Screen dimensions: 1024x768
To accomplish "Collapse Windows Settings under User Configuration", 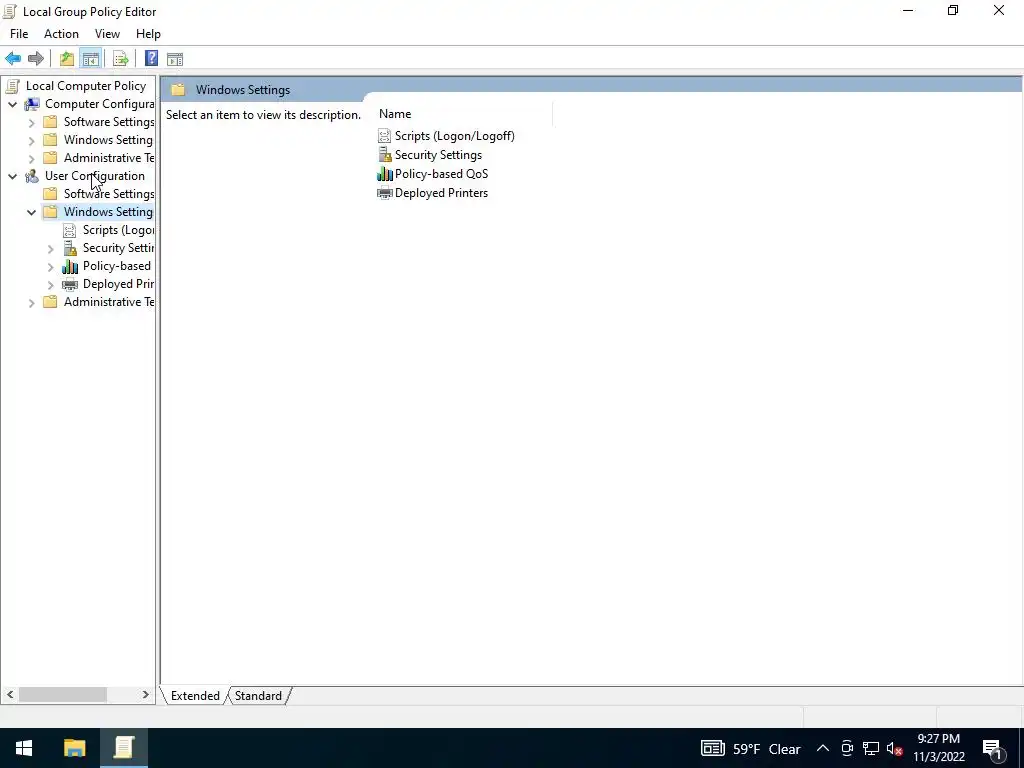I will pos(31,212).
